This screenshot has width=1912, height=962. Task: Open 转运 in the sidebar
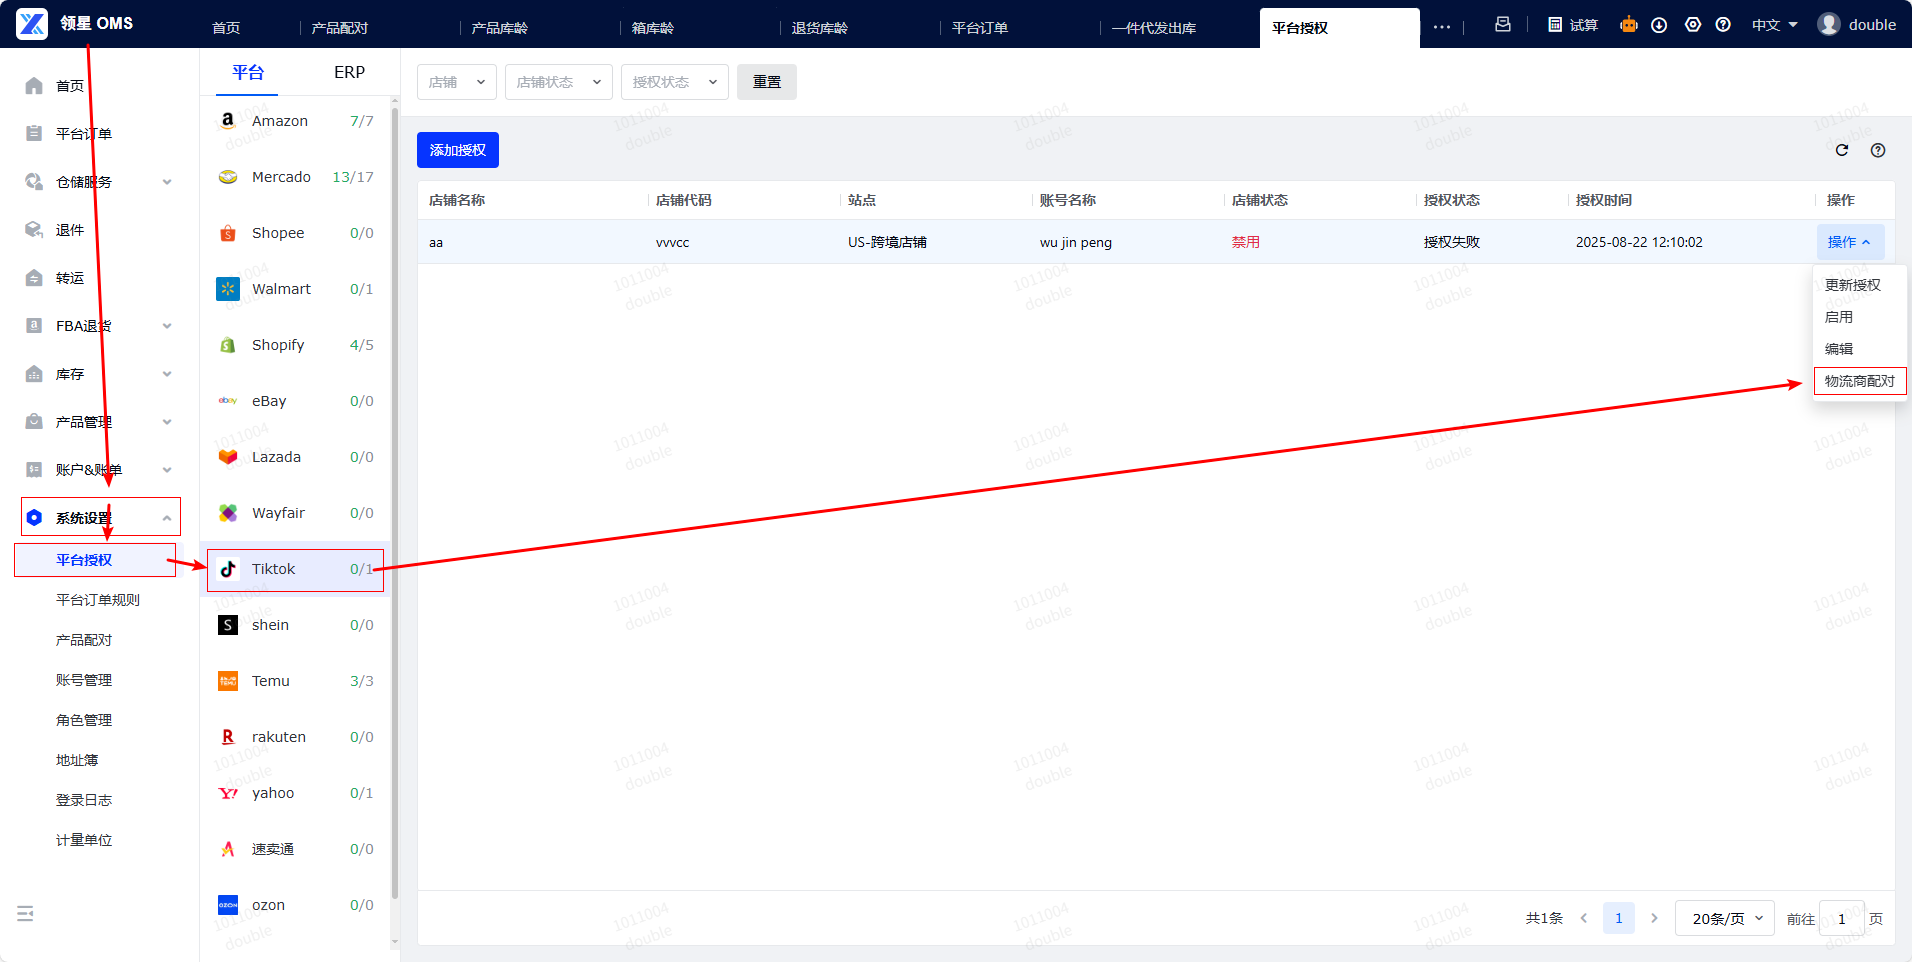click(x=70, y=278)
